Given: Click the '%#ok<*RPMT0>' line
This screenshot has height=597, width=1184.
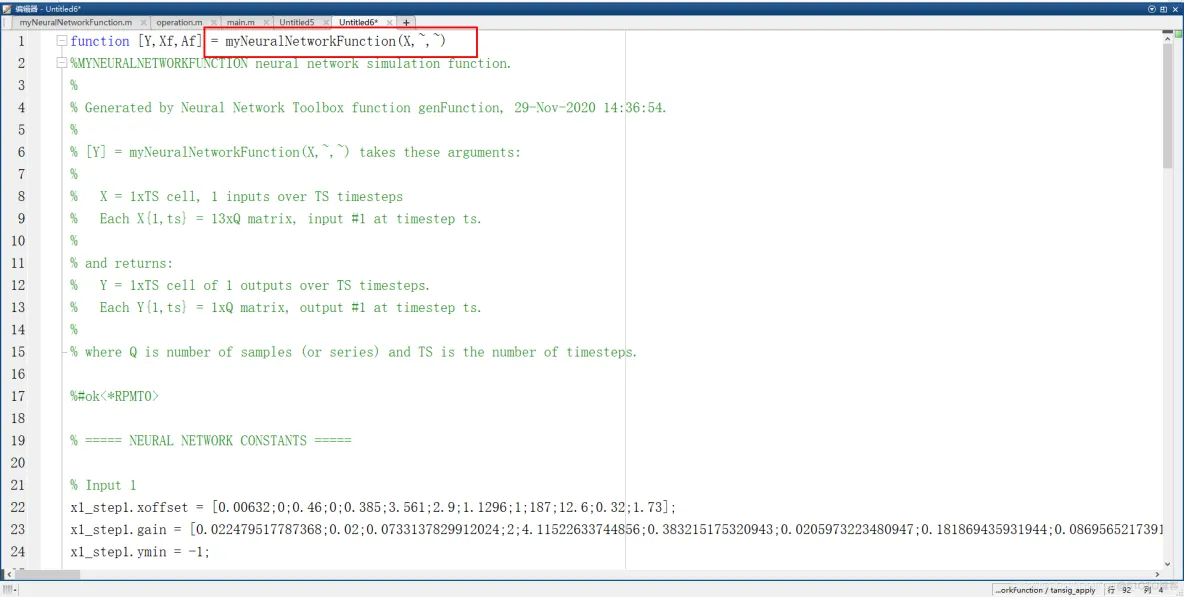Looking at the screenshot, I should 115,396.
